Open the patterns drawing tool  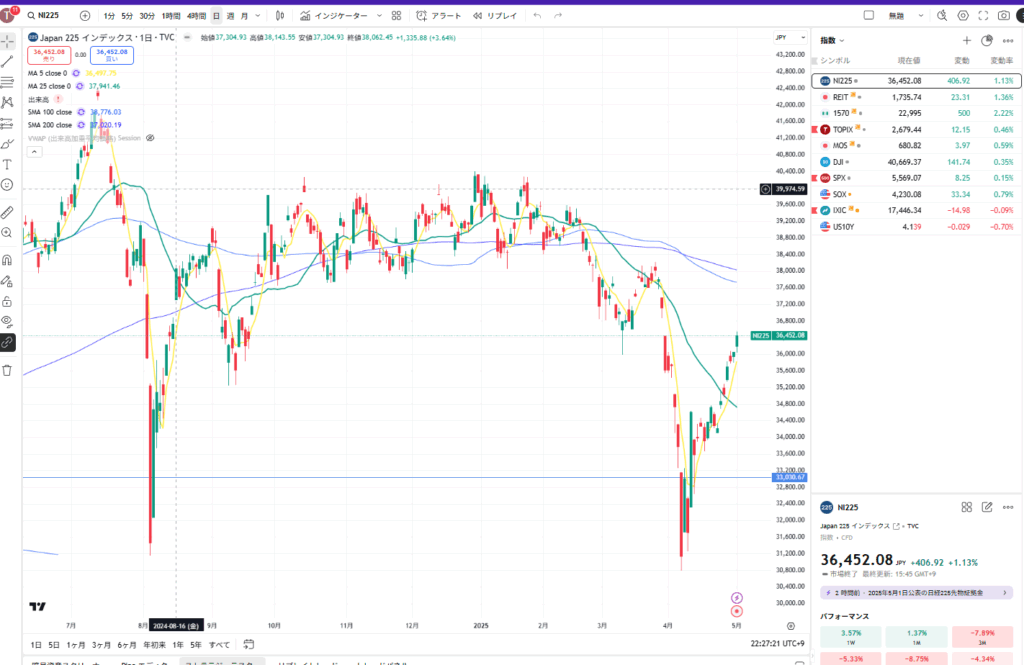(x=7, y=103)
